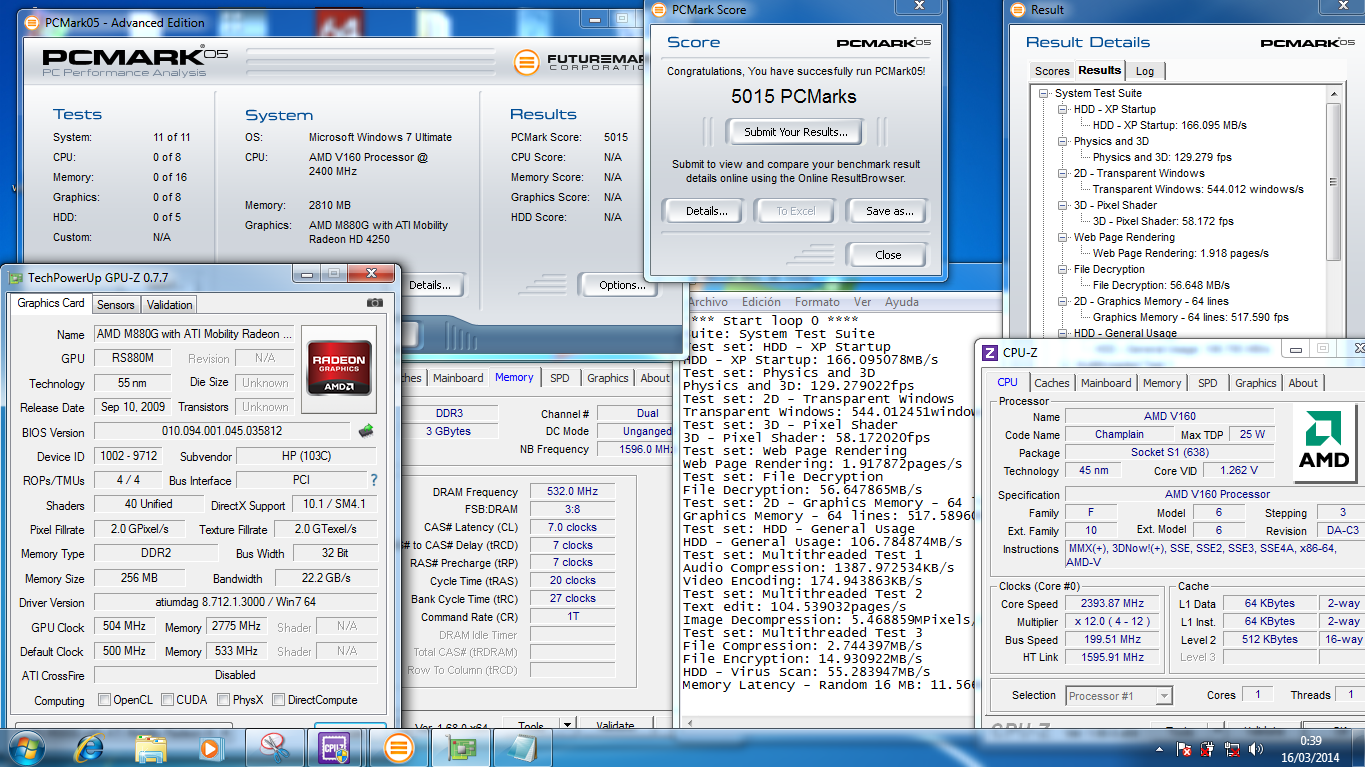Click GPU-Z BIOS save chip icon
Image resolution: width=1365 pixels, height=767 pixels.
click(366, 431)
